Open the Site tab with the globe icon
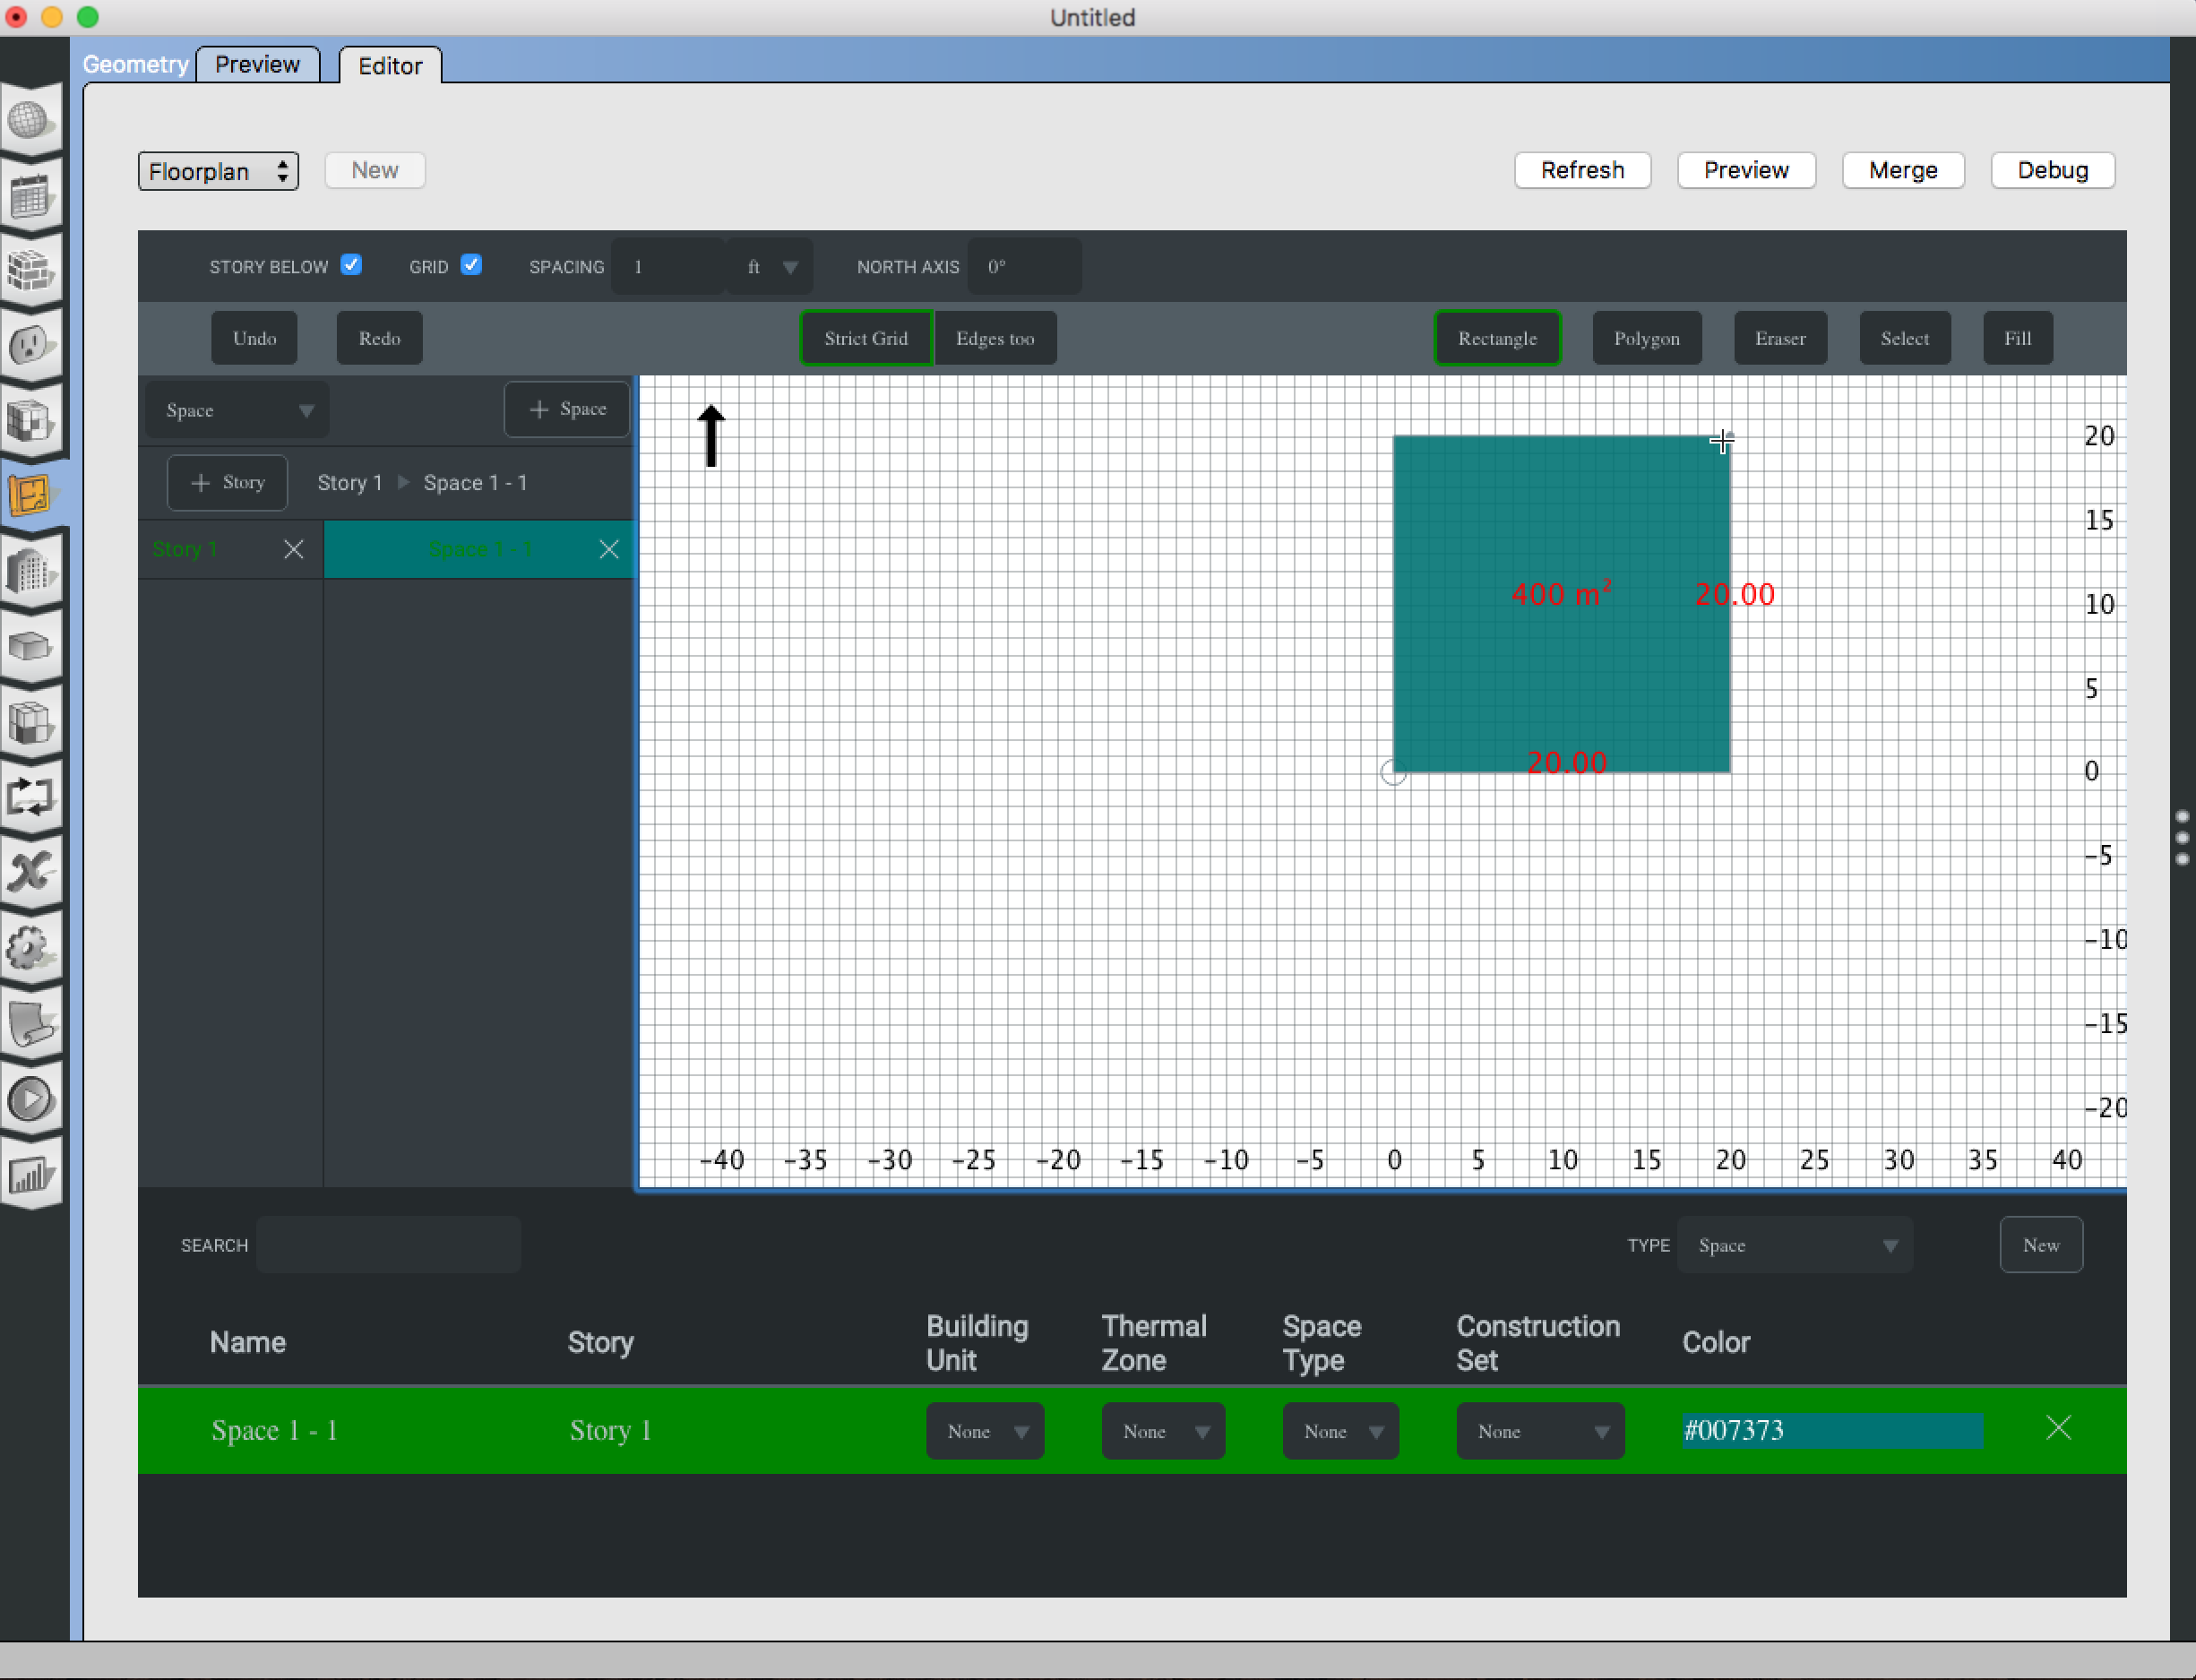This screenshot has width=2196, height=1680. (33, 120)
